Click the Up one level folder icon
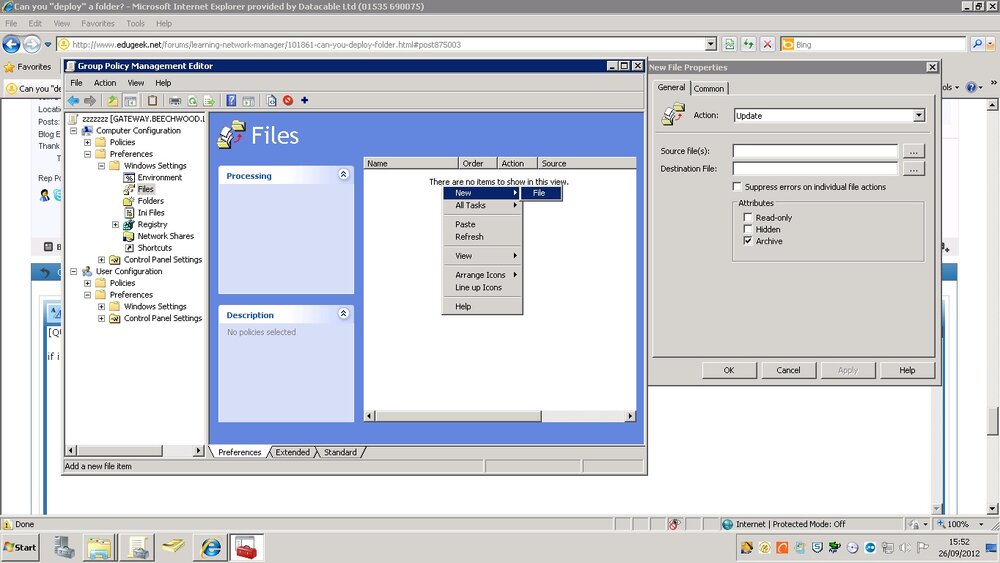Viewport: 1000px width, 563px height. [x=113, y=101]
